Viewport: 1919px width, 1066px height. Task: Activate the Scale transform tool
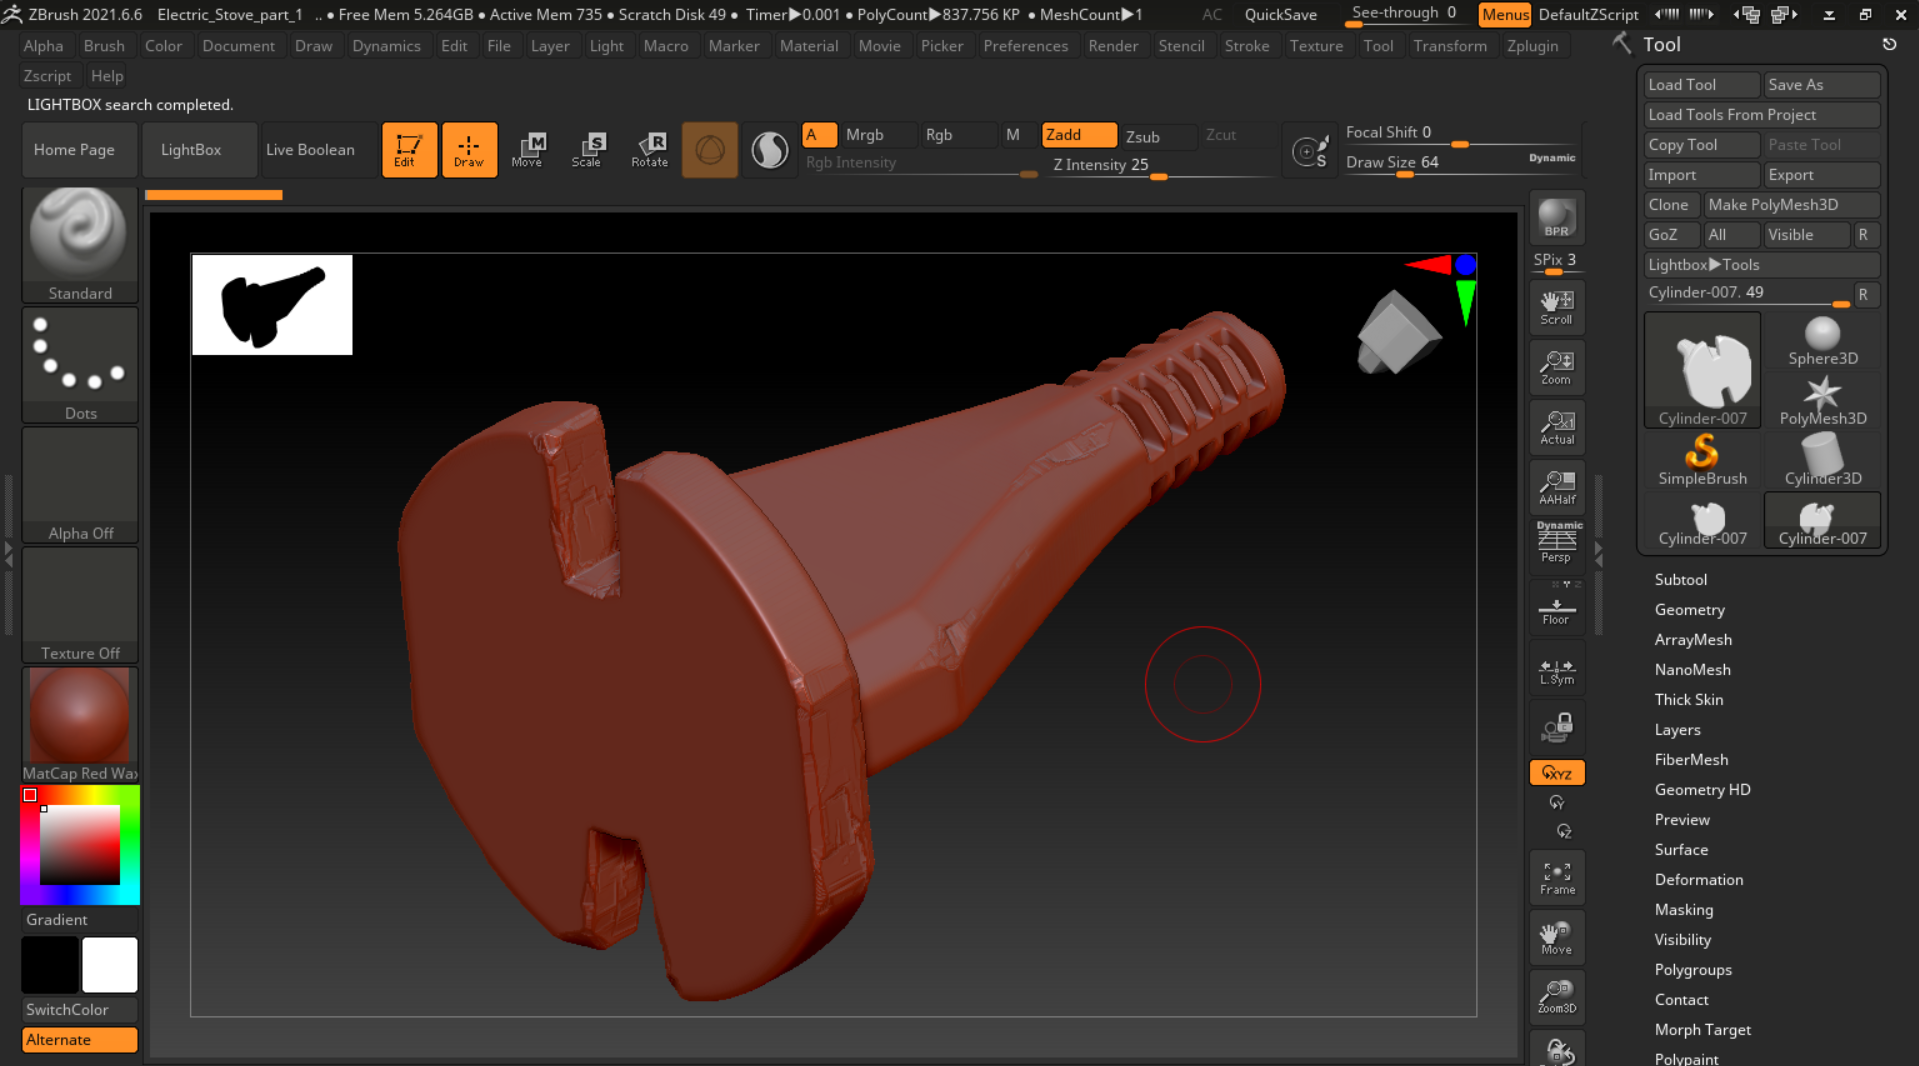tap(588, 149)
